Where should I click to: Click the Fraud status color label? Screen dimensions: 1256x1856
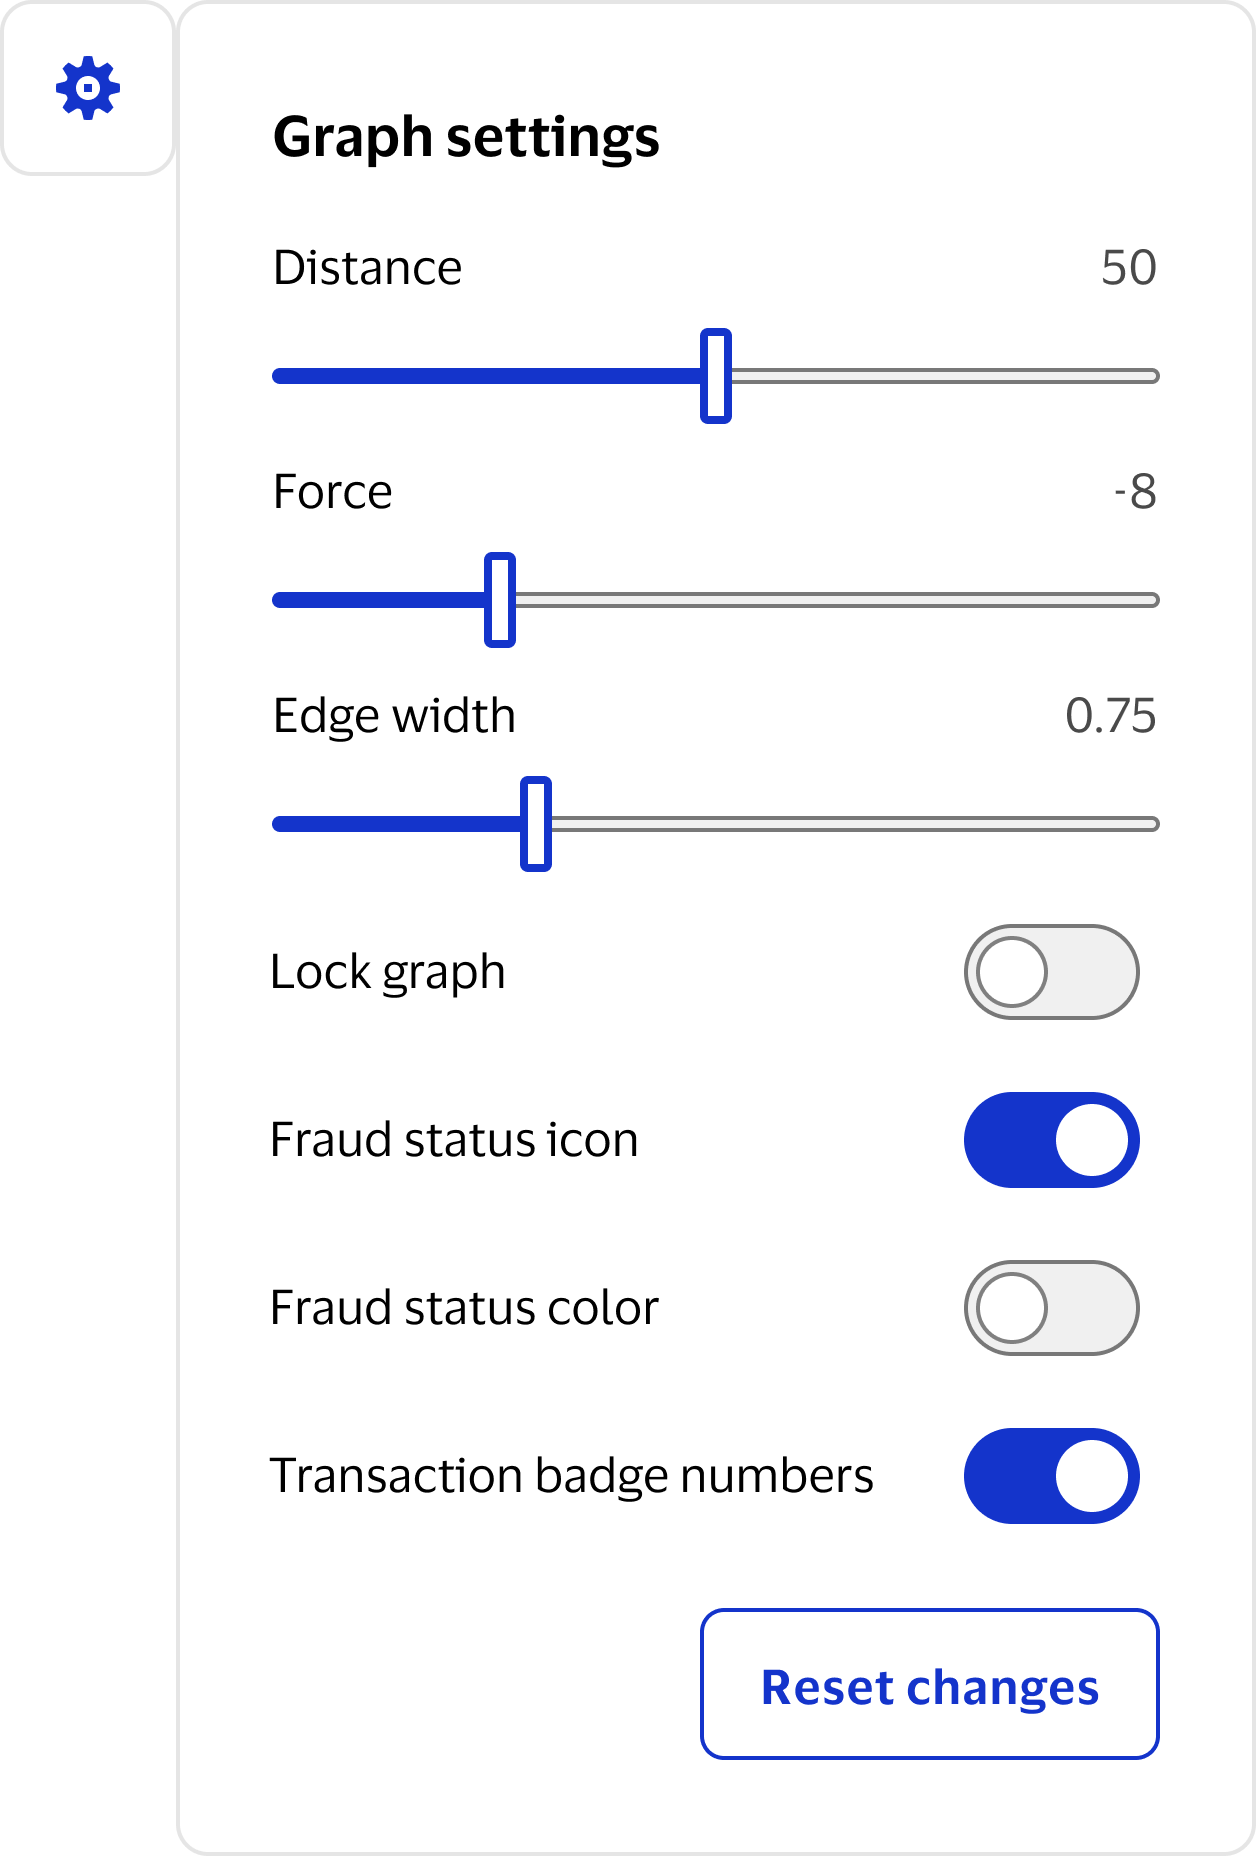[x=465, y=1305]
